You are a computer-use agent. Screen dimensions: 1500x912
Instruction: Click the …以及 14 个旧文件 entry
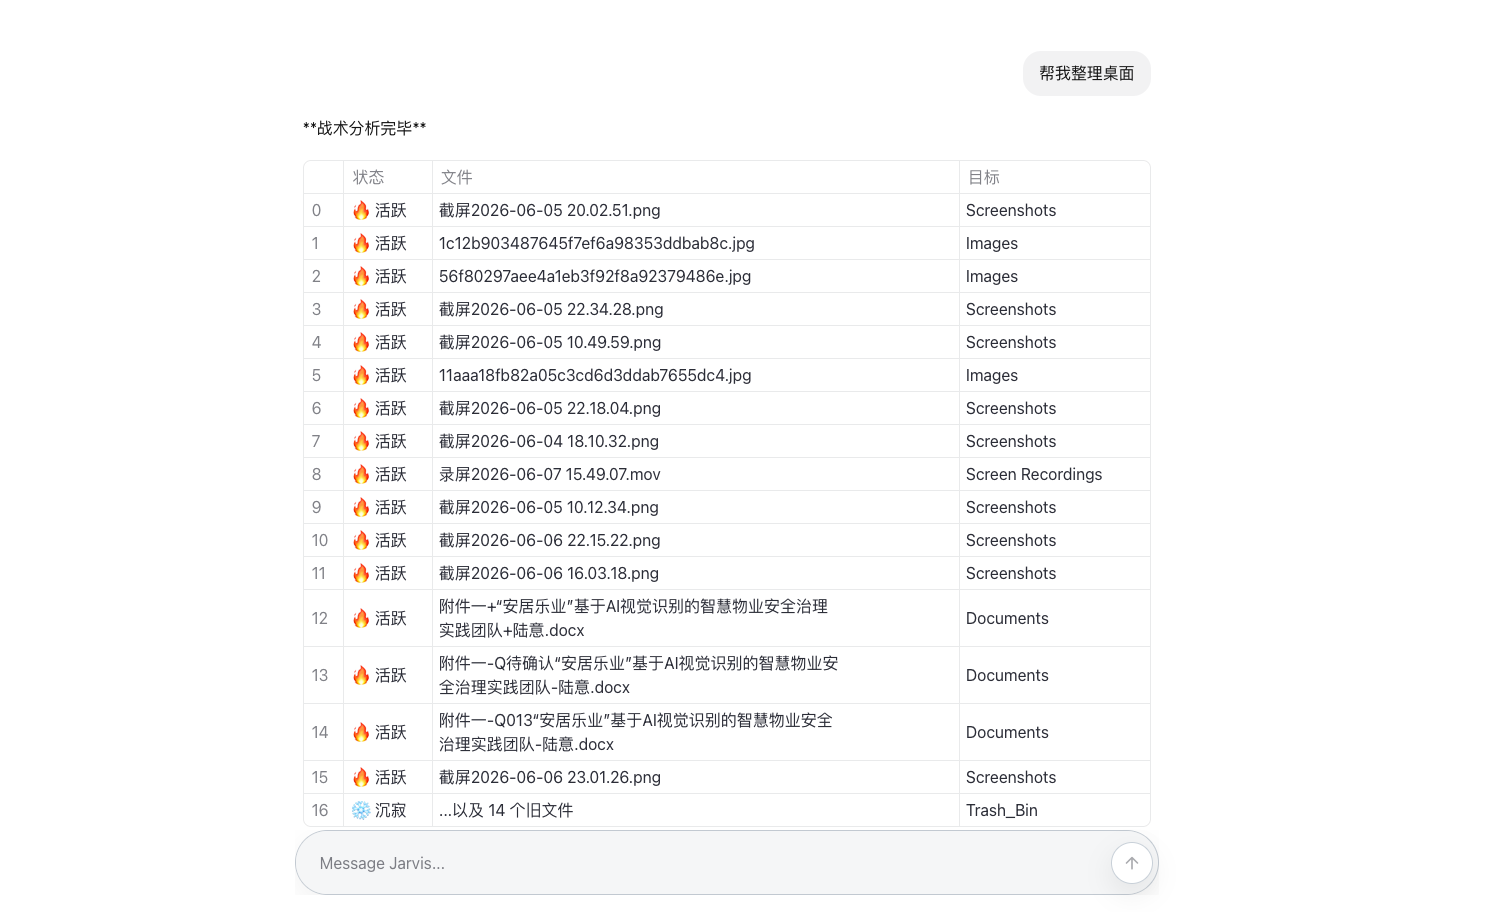coord(505,810)
